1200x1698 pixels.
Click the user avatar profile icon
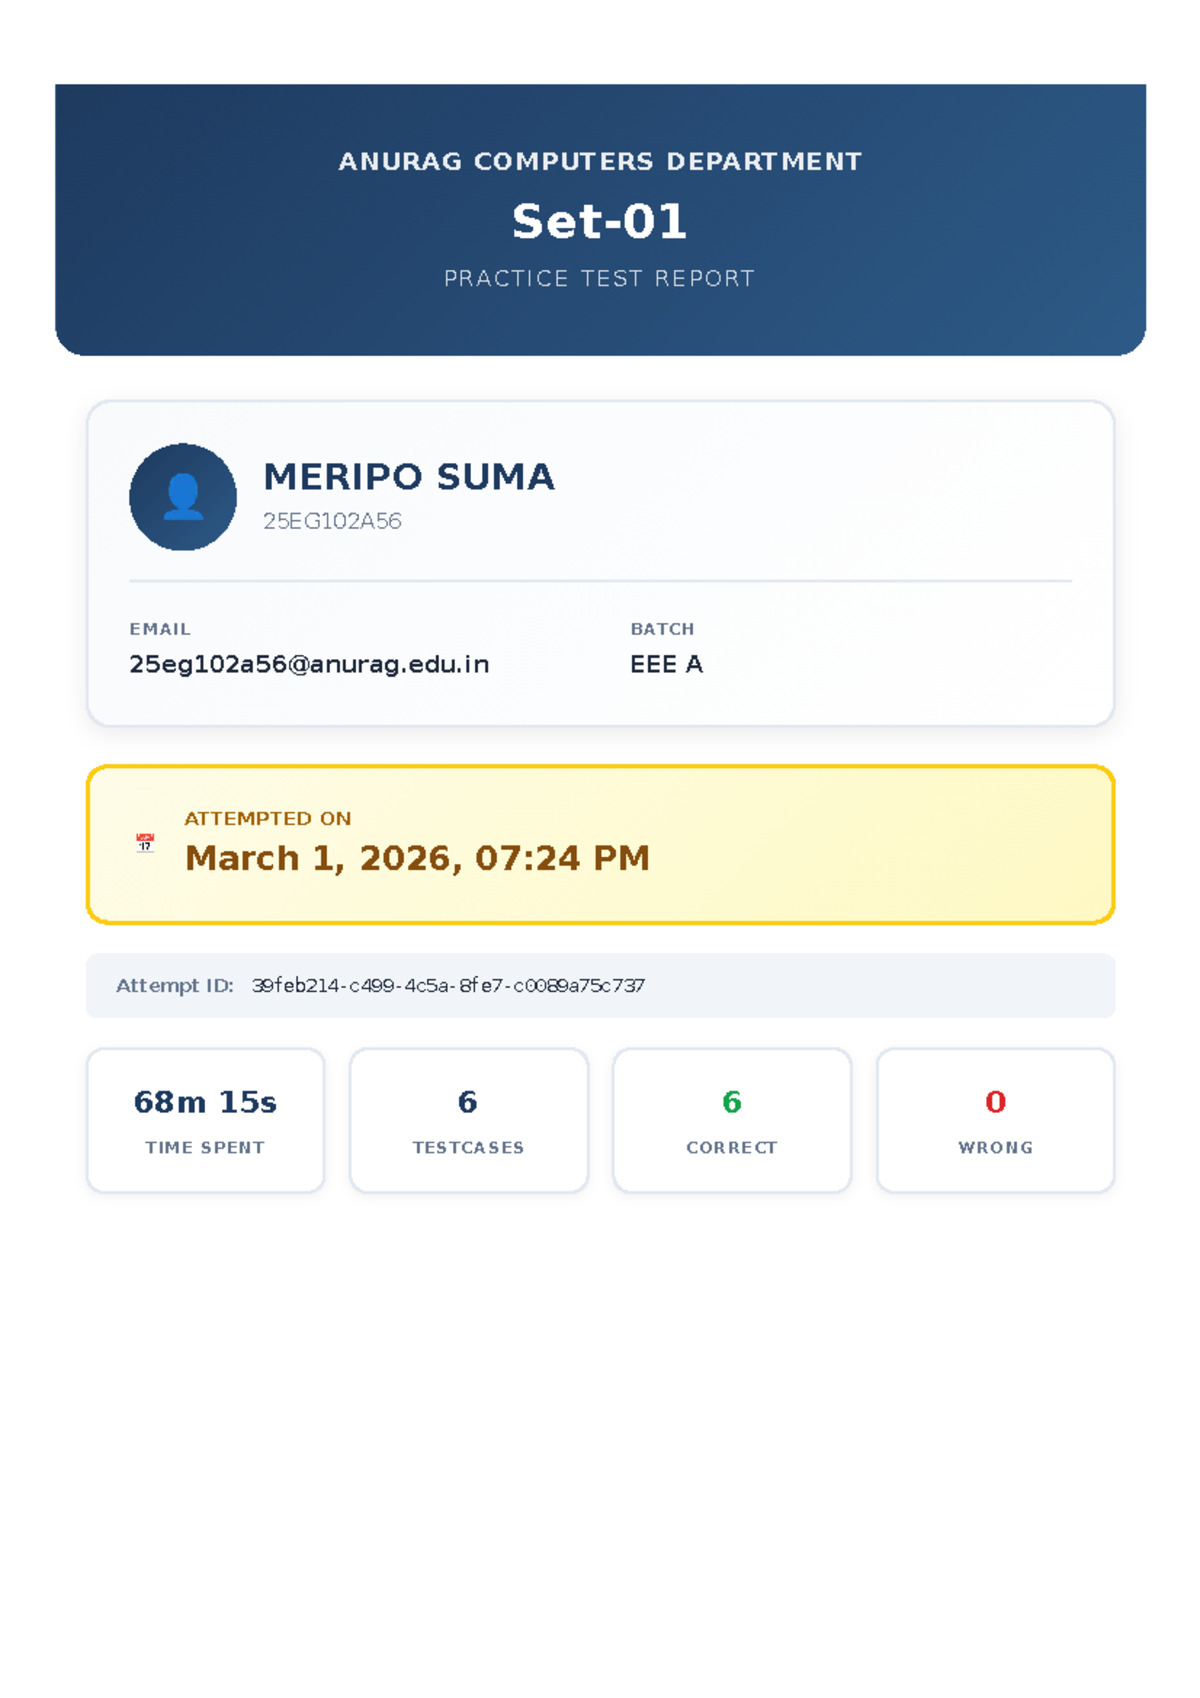[183, 497]
